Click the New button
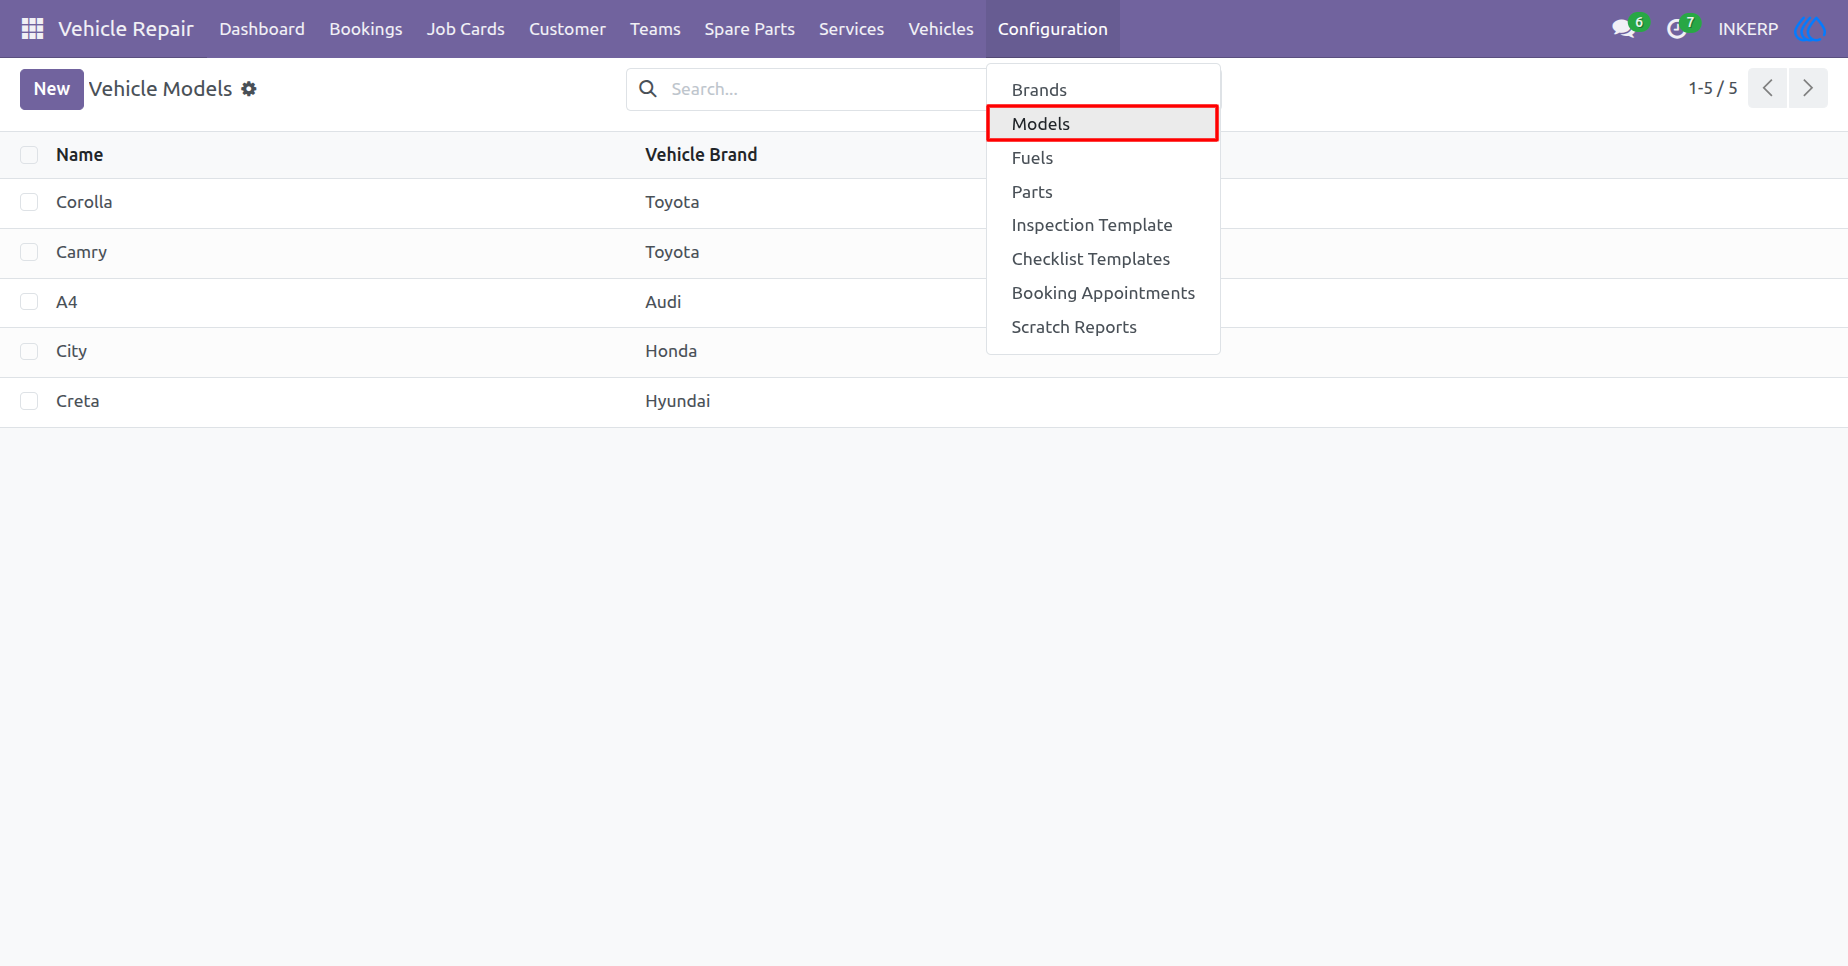The image size is (1848, 966). tap(52, 89)
